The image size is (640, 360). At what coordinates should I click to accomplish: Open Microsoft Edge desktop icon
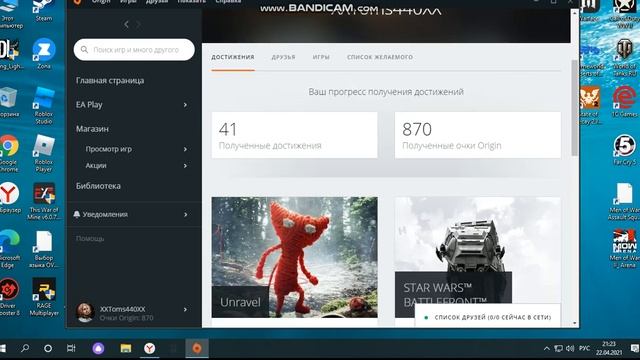(x=10, y=249)
